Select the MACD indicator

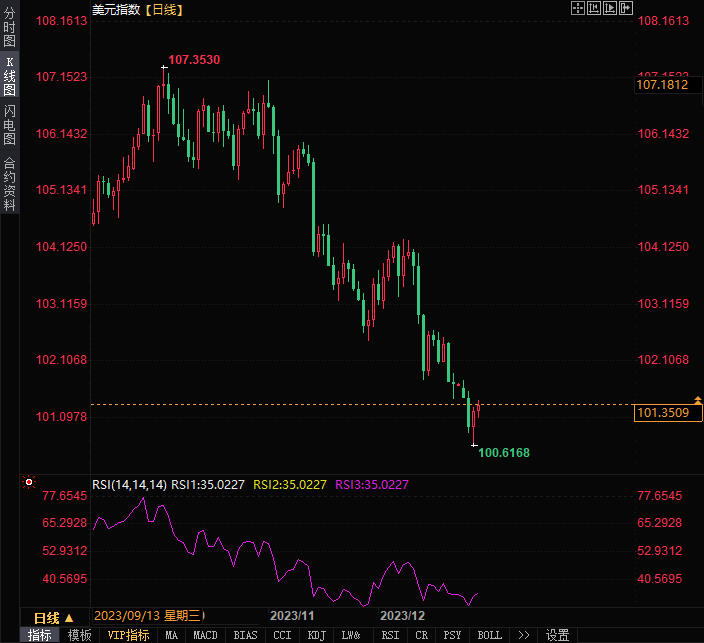(205, 635)
